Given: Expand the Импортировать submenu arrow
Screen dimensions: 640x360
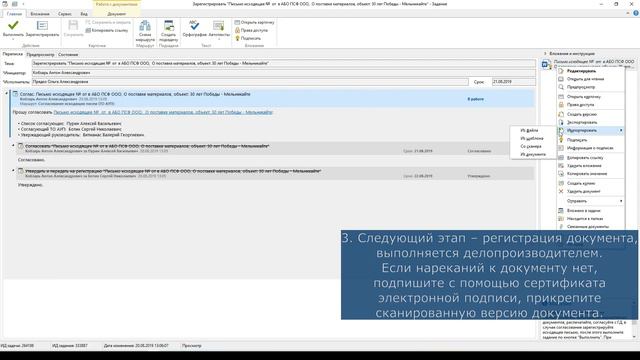Looking at the screenshot, I should (621, 131).
